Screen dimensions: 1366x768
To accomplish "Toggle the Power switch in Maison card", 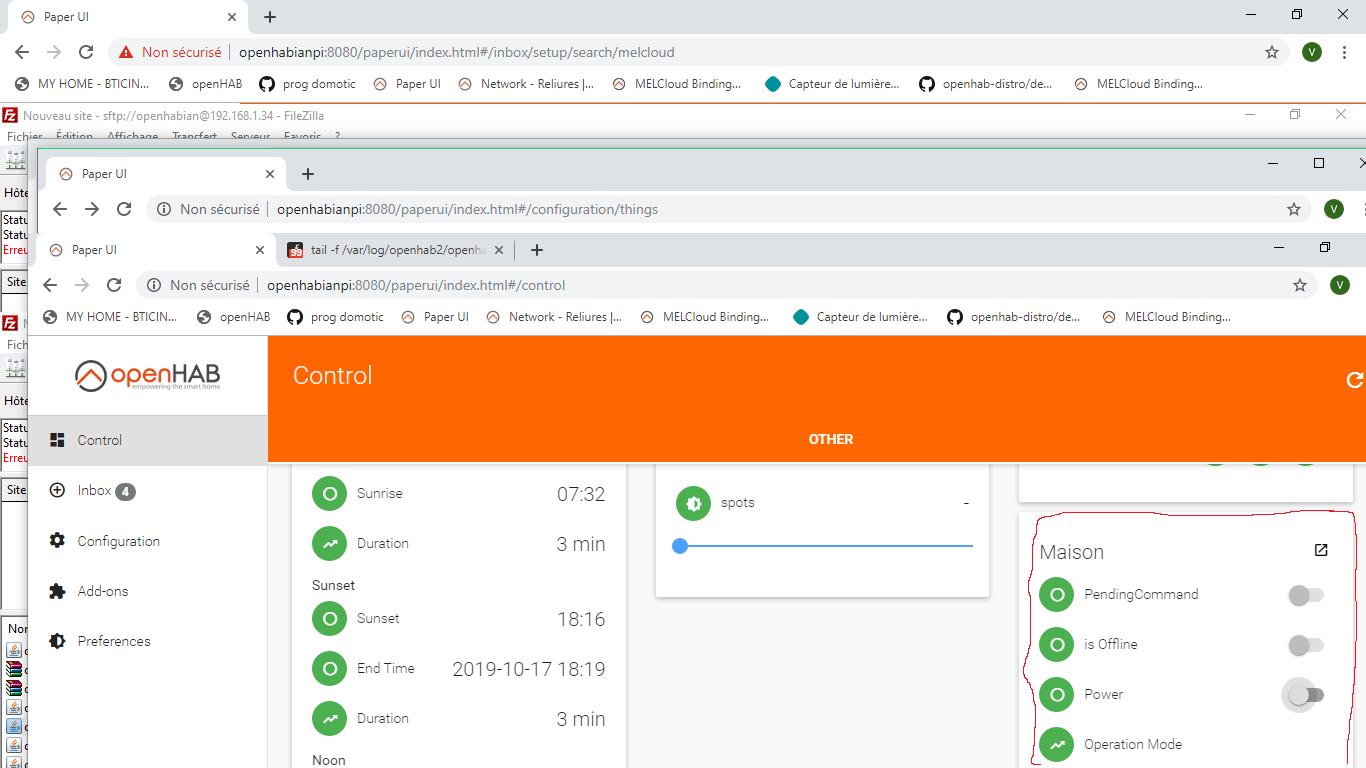I will tap(1303, 695).
